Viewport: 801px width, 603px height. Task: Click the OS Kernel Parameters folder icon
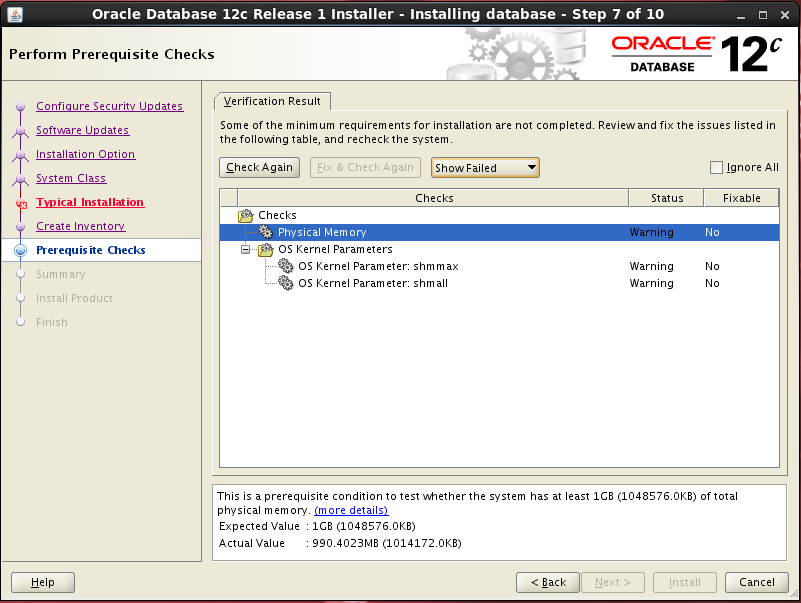tap(266, 249)
